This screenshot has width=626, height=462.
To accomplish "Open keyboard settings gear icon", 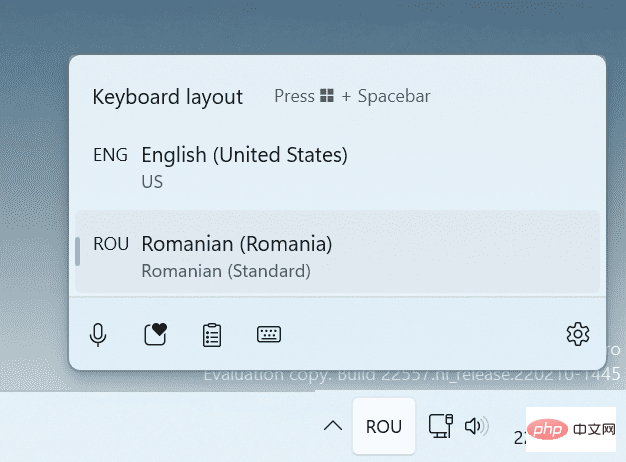I will point(577,335).
